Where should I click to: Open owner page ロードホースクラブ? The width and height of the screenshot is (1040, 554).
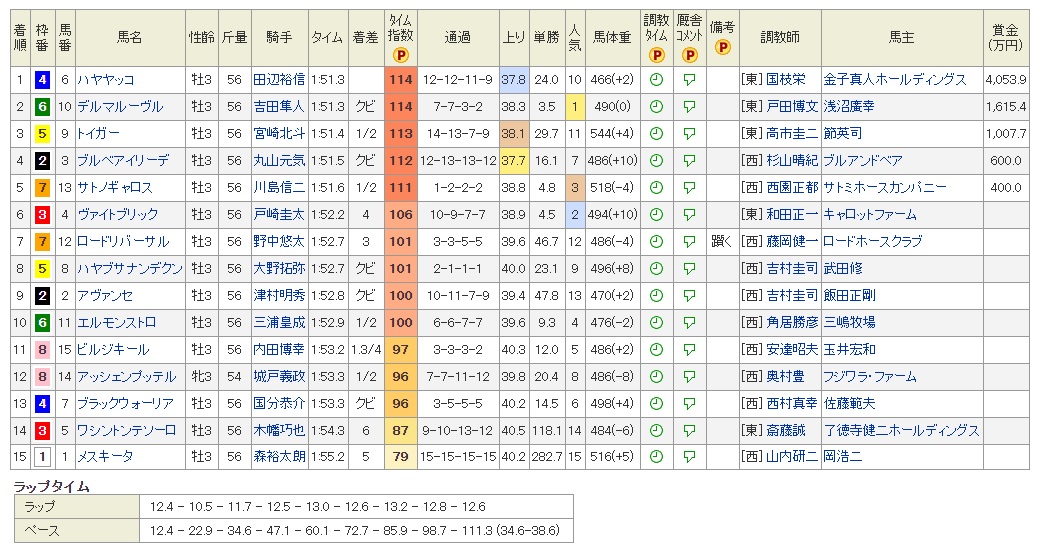(x=873, y=242)
